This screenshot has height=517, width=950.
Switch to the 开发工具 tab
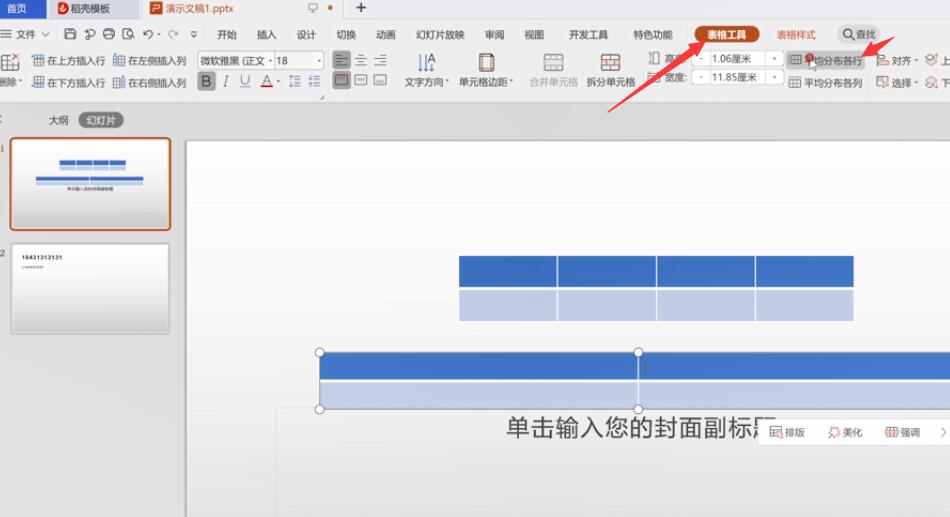pos(588,35)
